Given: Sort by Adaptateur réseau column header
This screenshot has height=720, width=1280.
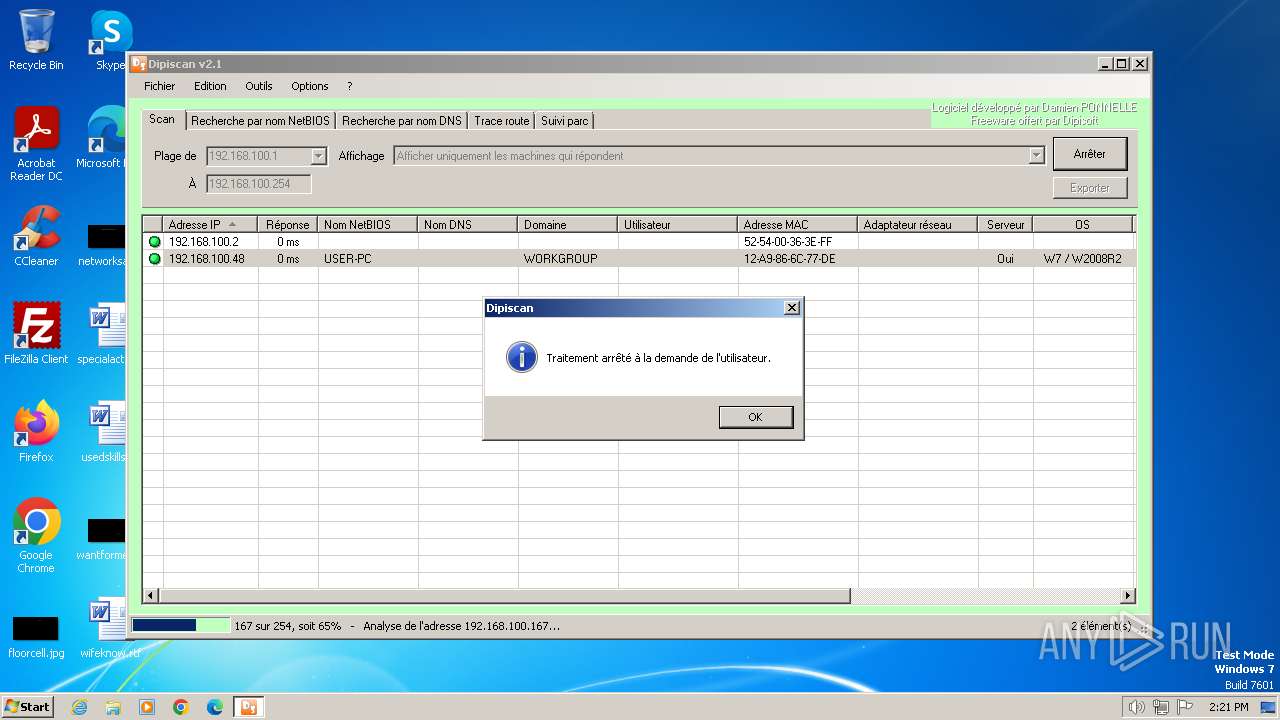Looking at the screenshot, I should [918, 225].
